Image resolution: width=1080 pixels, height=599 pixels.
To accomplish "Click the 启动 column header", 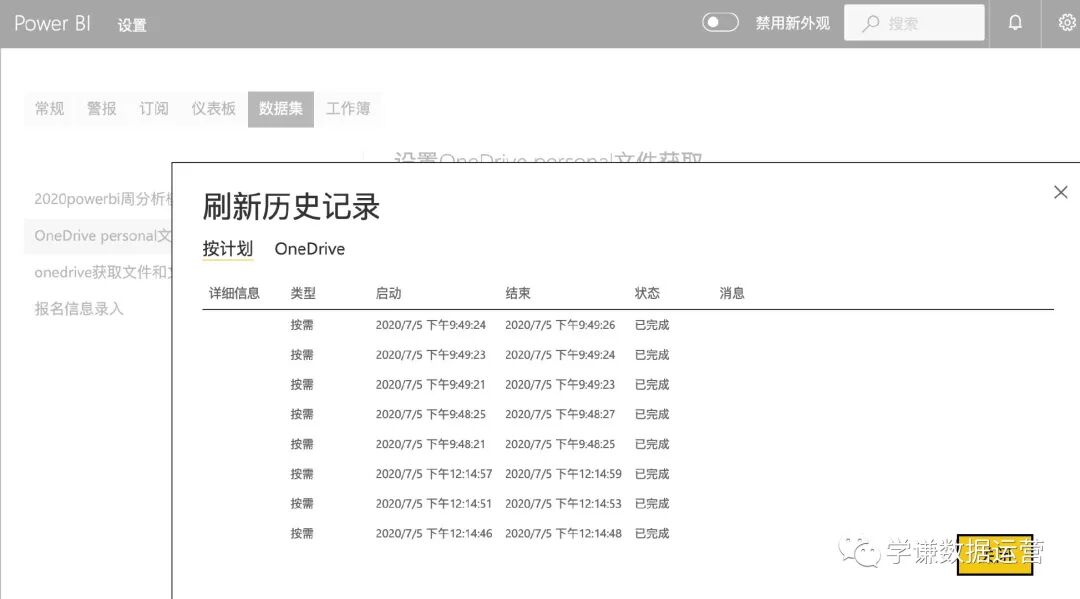I will 388,293.
